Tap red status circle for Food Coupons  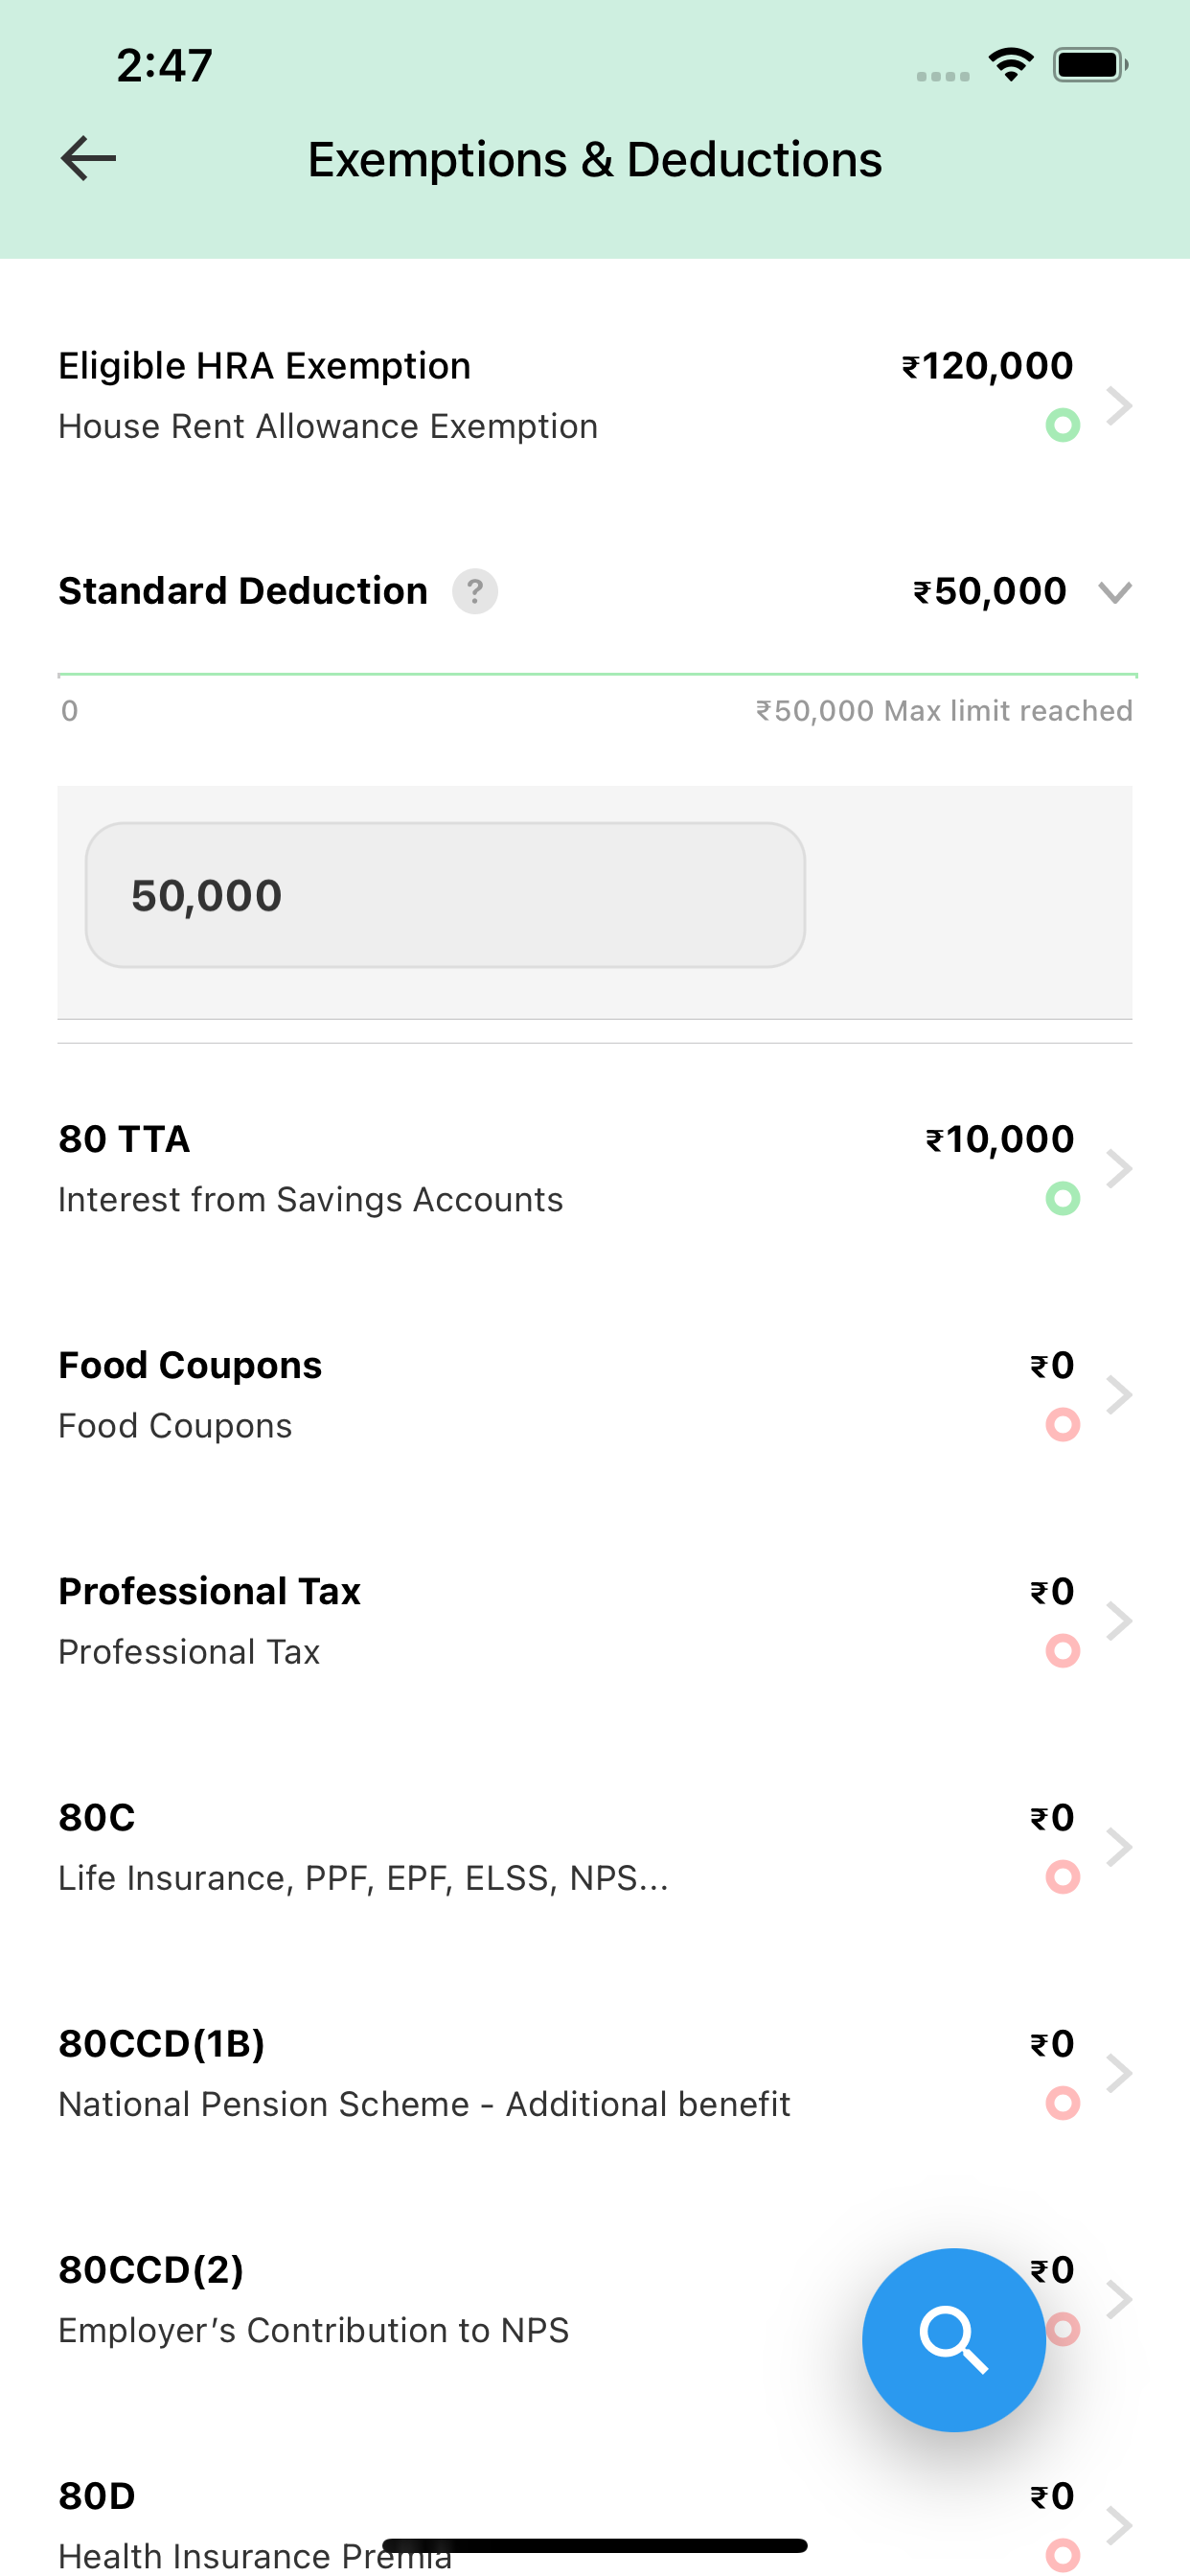click(1062, 1424)
